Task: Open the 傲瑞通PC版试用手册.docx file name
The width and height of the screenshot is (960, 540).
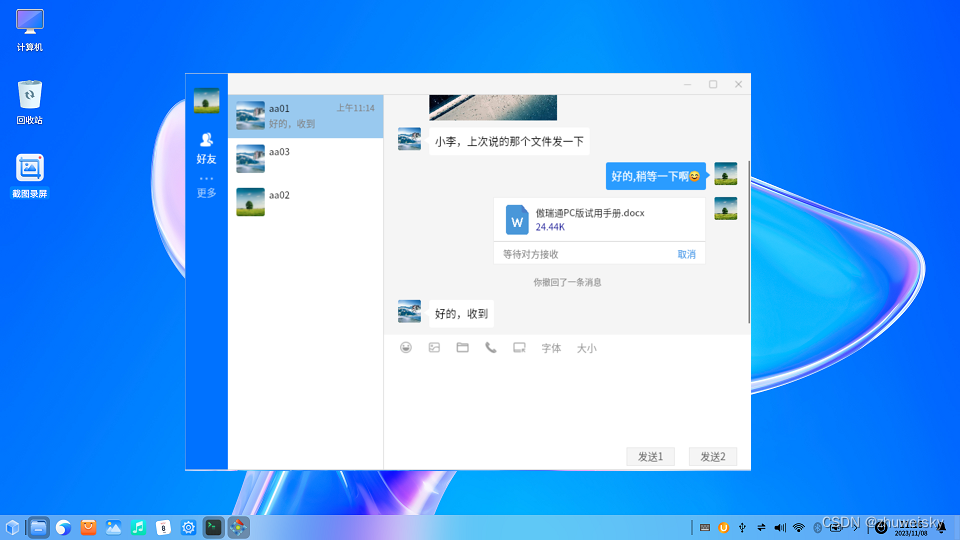Action: (x=590, y=213)
